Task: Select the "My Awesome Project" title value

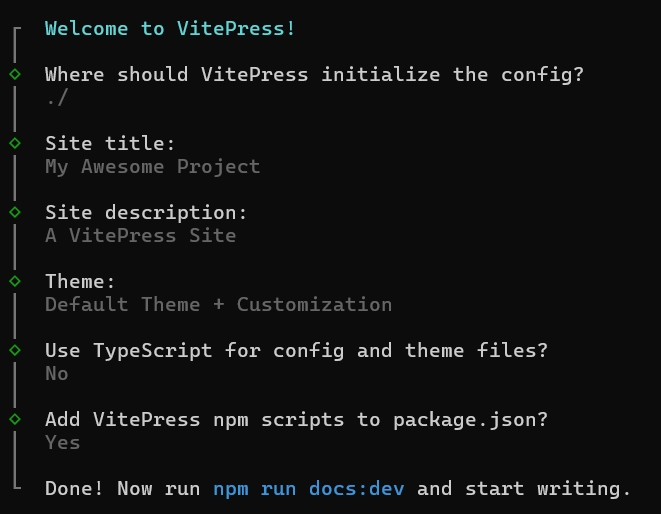Action: (x=152, y=167)
